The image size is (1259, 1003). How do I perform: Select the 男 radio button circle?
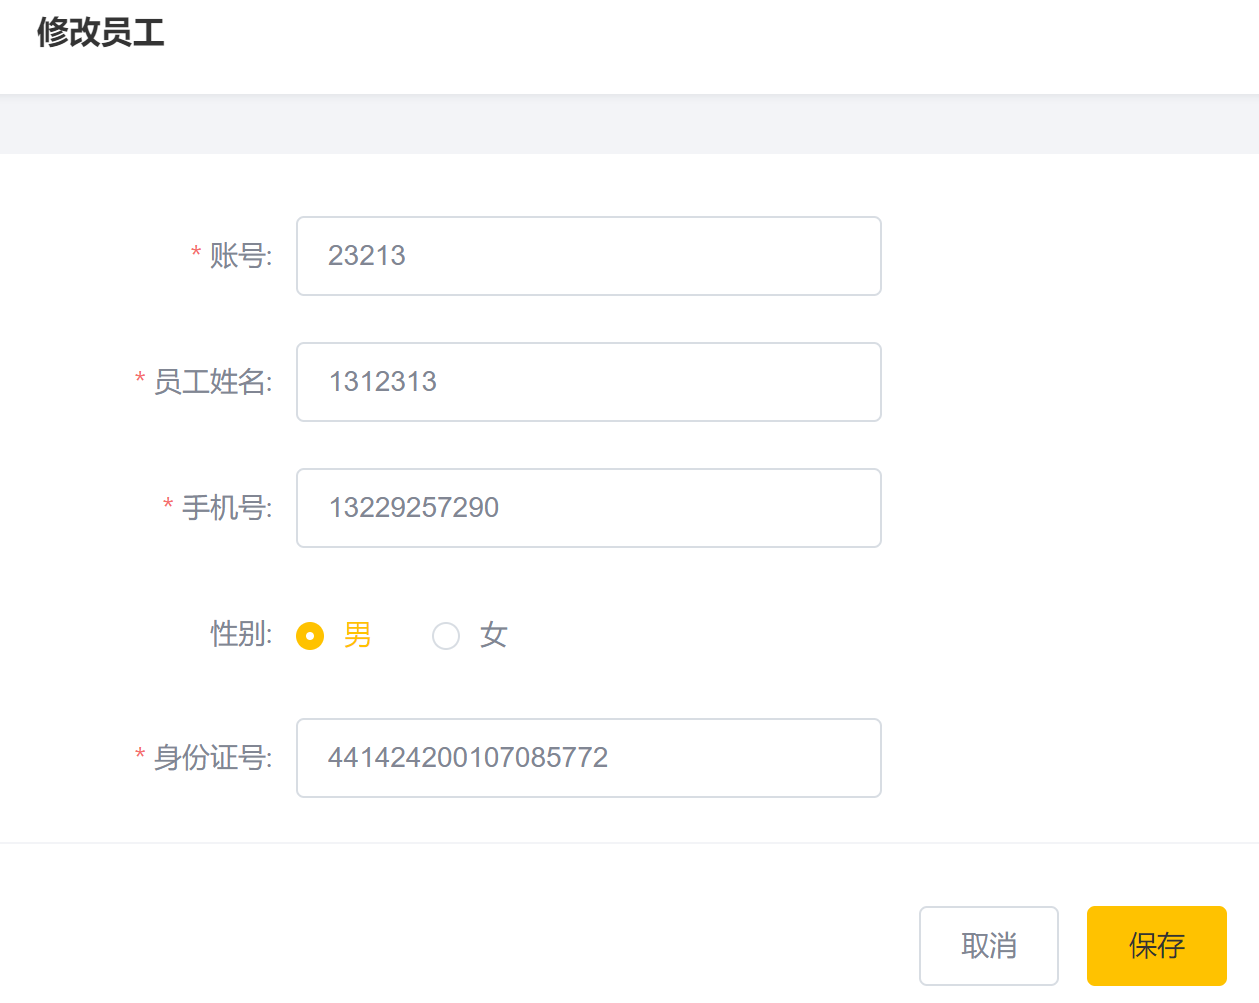click(x=310, y=636)
